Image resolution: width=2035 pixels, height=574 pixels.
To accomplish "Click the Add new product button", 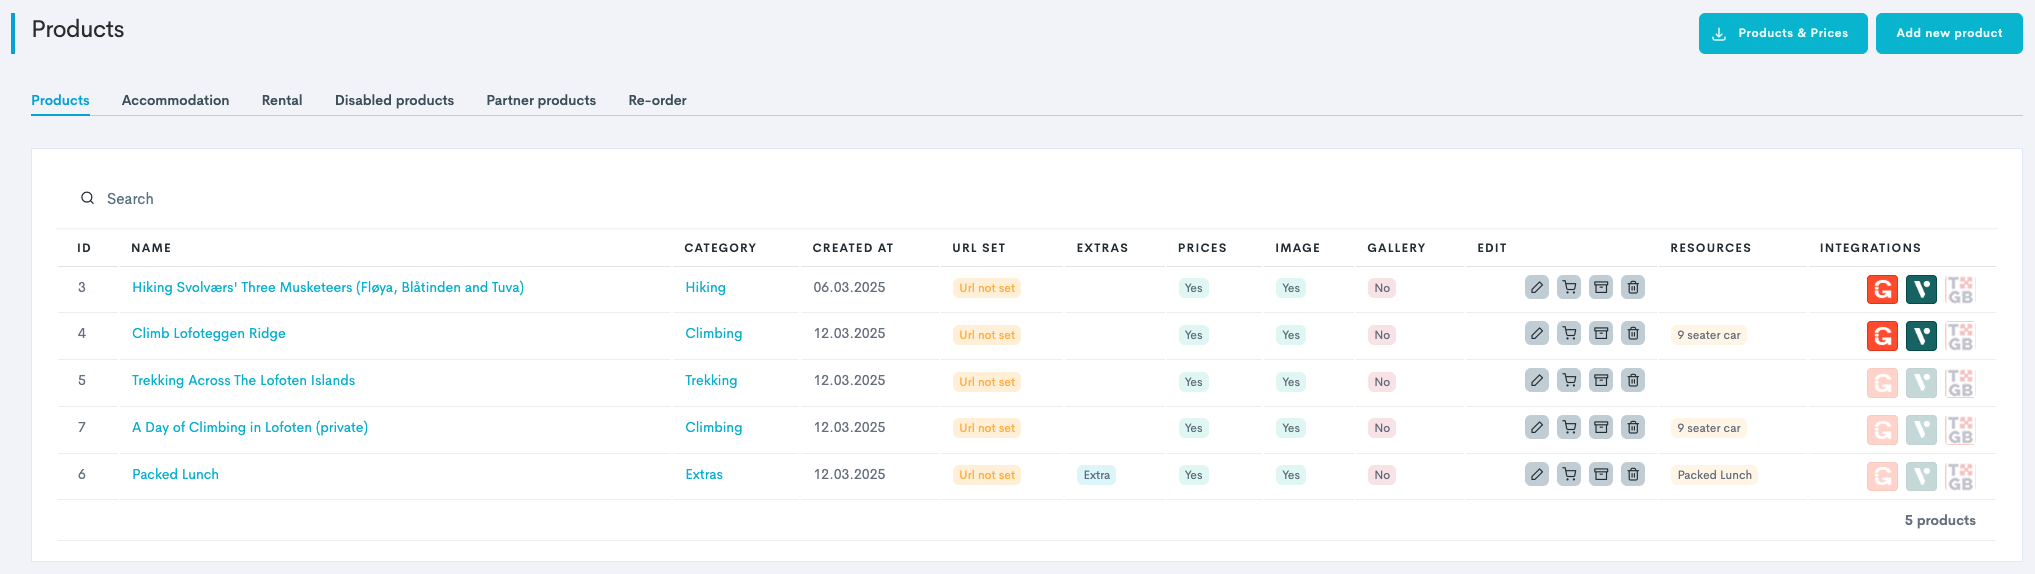I will click(1948, 33).
